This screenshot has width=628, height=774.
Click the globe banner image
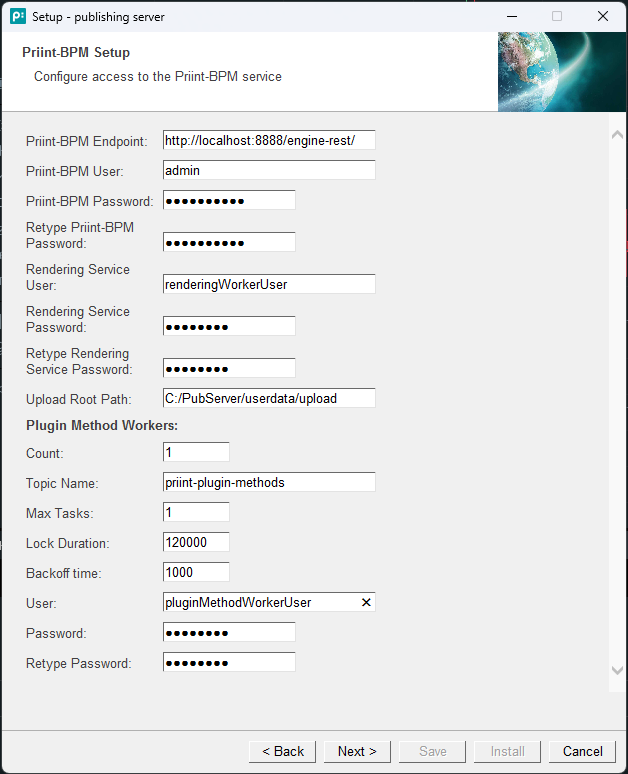point(562,72)
